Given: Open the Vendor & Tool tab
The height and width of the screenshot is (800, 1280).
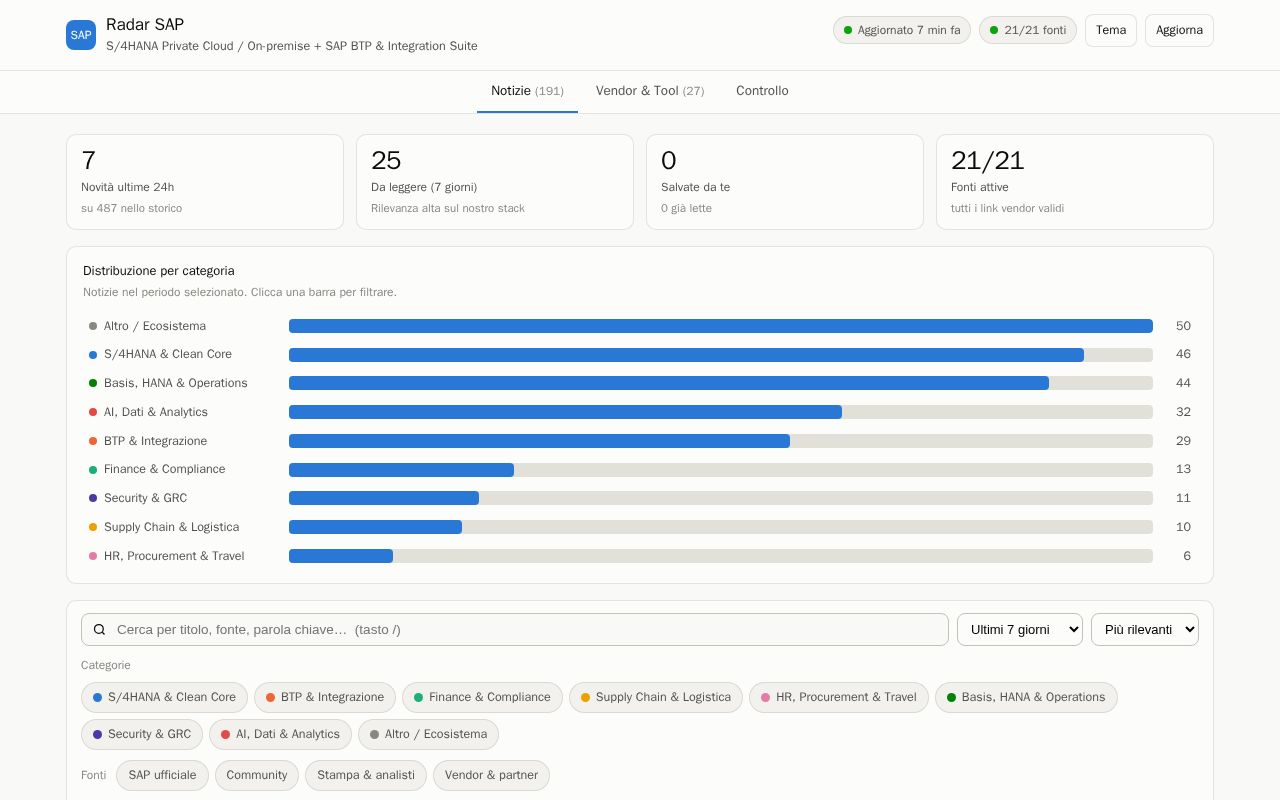Looking at the screenshot, I should click(650, 91).
